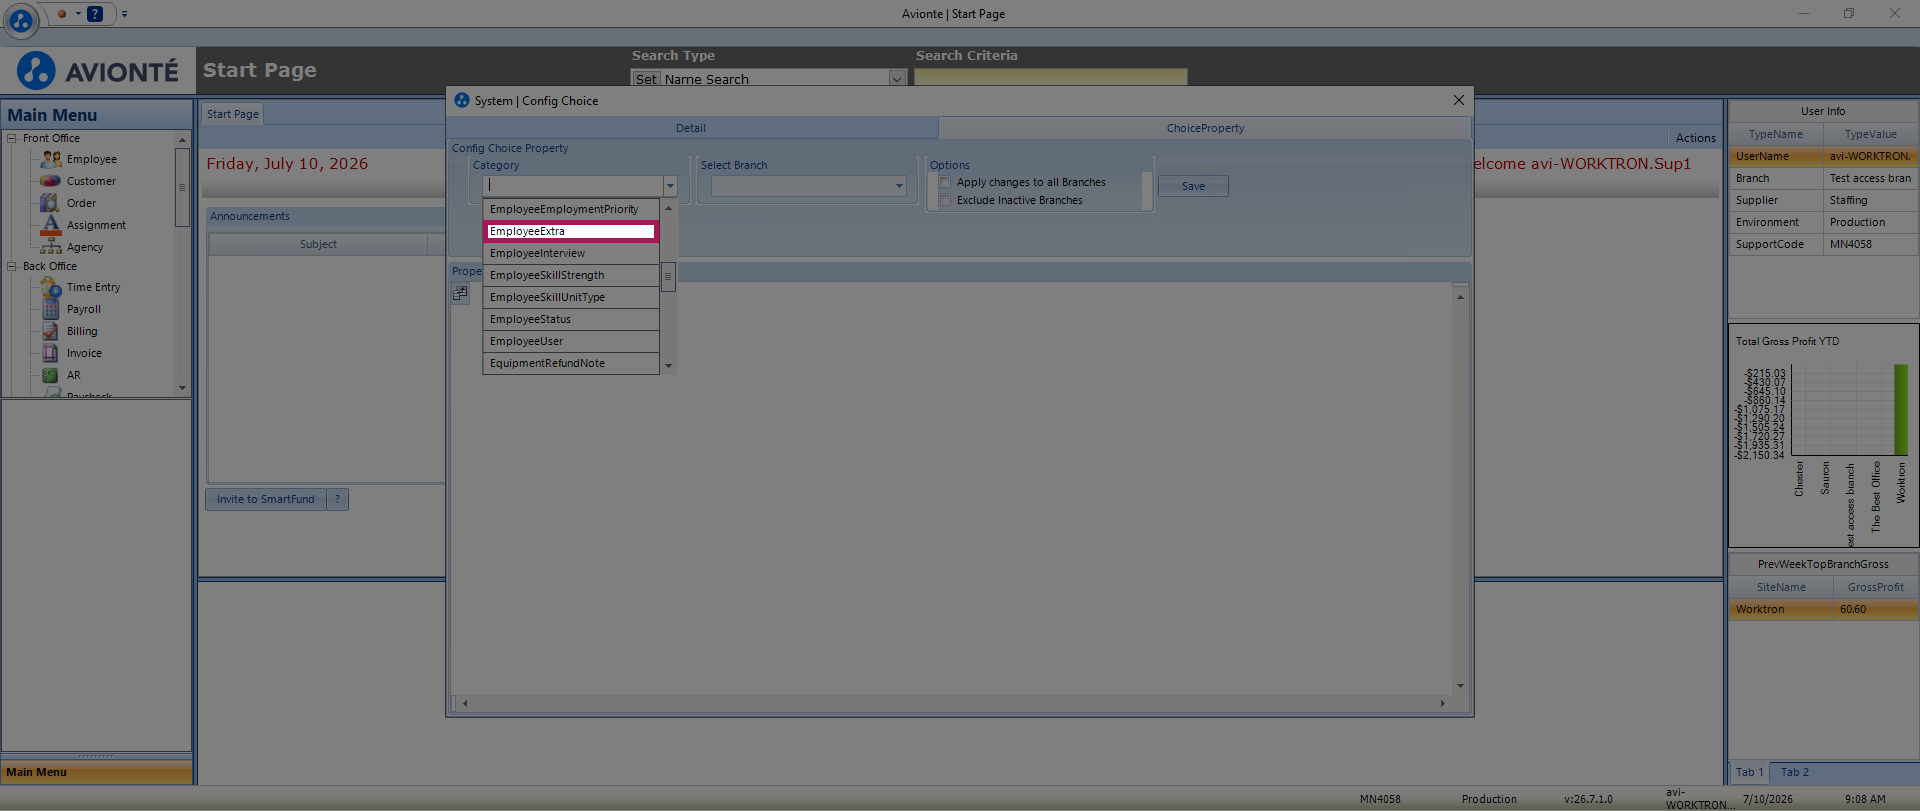Open the Avionte application orb menu
This screenshot has width=1920, height=811.
click(x=21, y=19)
